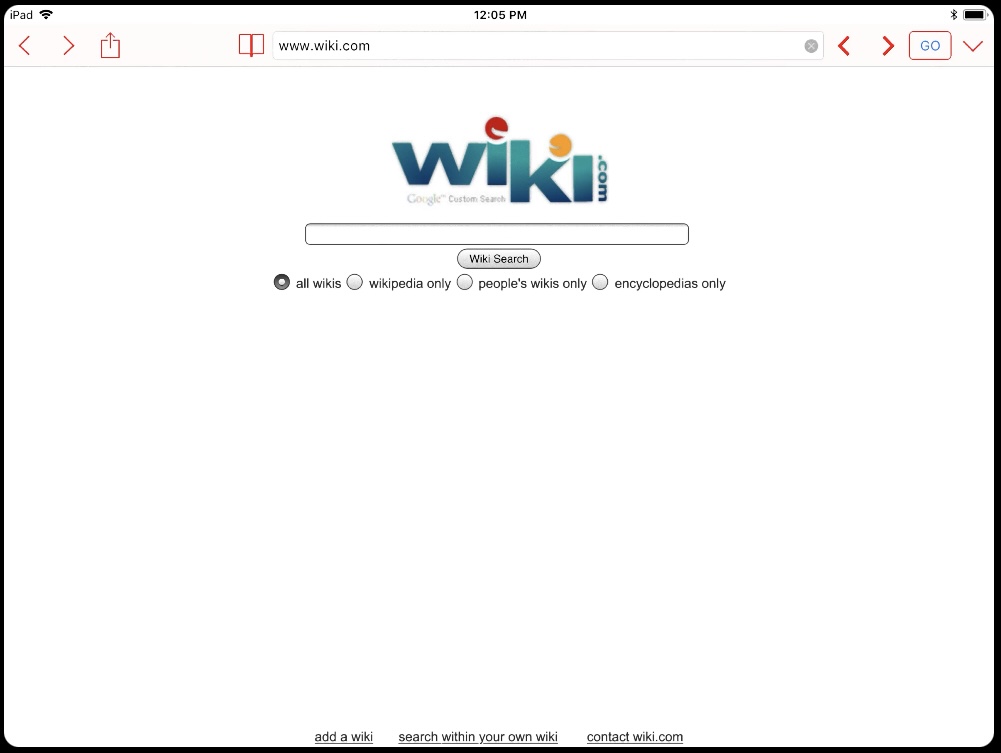This screenshot has height=753, width=1001.
Task: Select the 'encyclopedias only' radio option
Action: point(600,282)
